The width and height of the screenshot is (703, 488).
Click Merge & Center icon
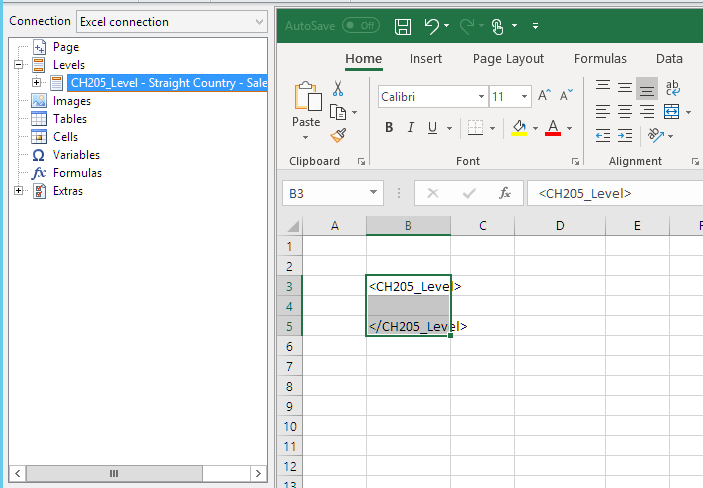coord(672,111)
